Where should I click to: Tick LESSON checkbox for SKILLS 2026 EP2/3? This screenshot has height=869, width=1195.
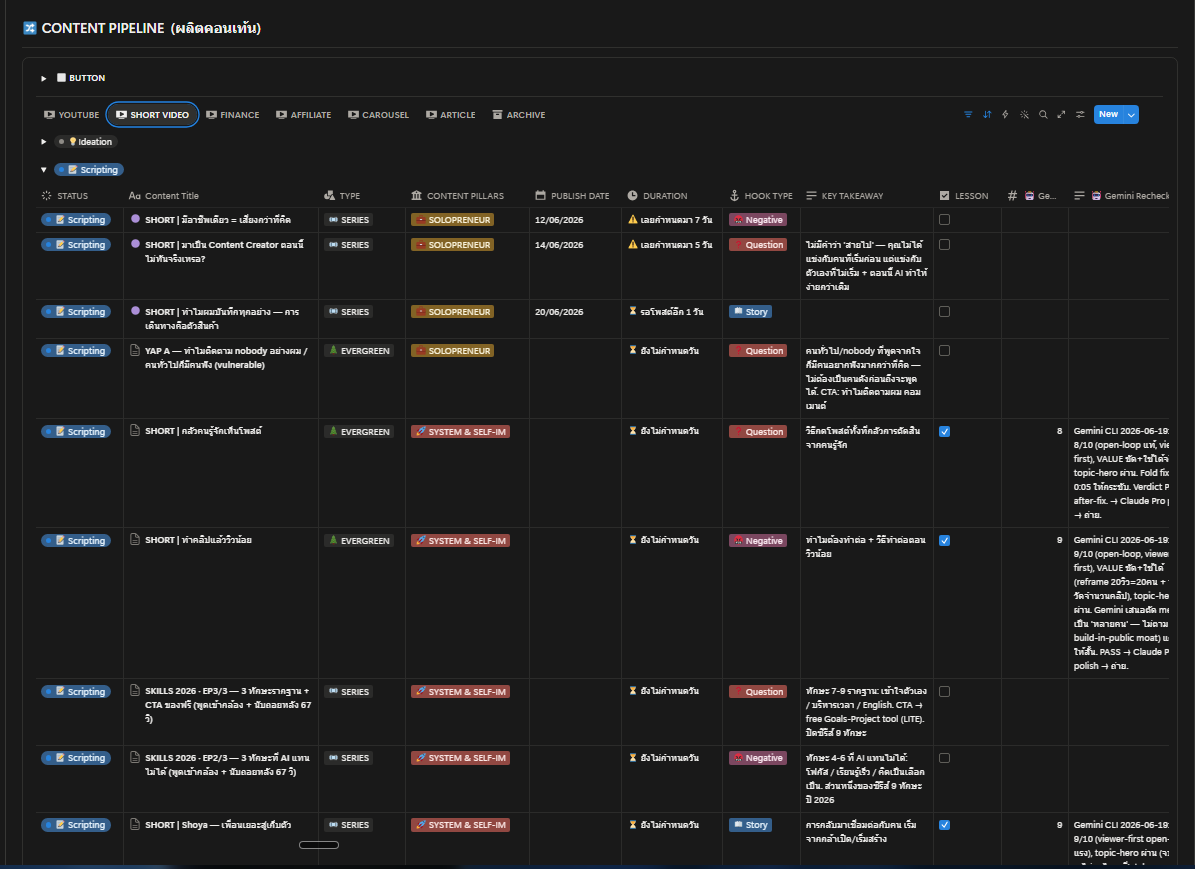[x=944, y=758]
